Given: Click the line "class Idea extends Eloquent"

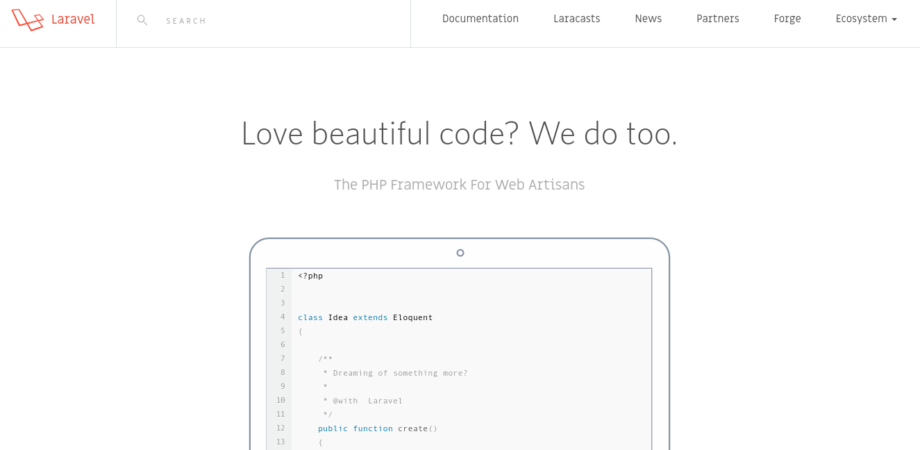Looking at the screenshot, I should coord(365,317).
